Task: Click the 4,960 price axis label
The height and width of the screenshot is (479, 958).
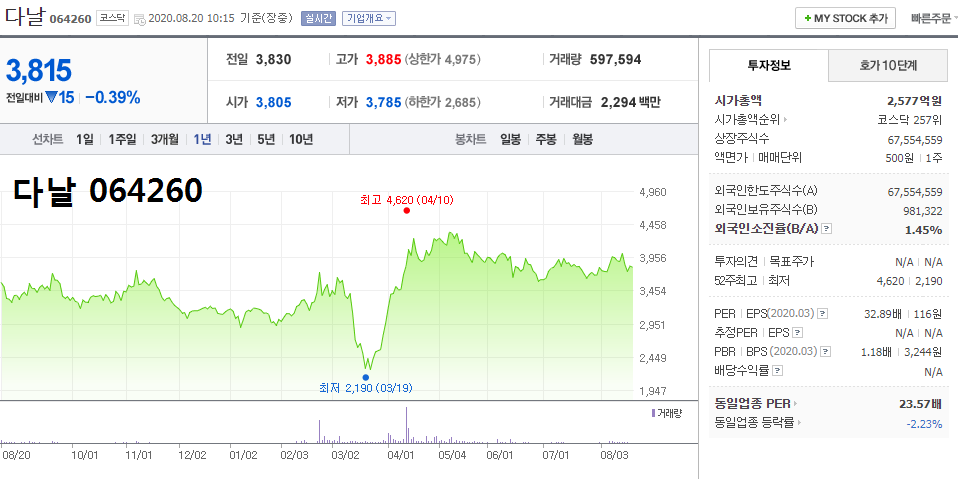Action: click(x=653, y=192)
